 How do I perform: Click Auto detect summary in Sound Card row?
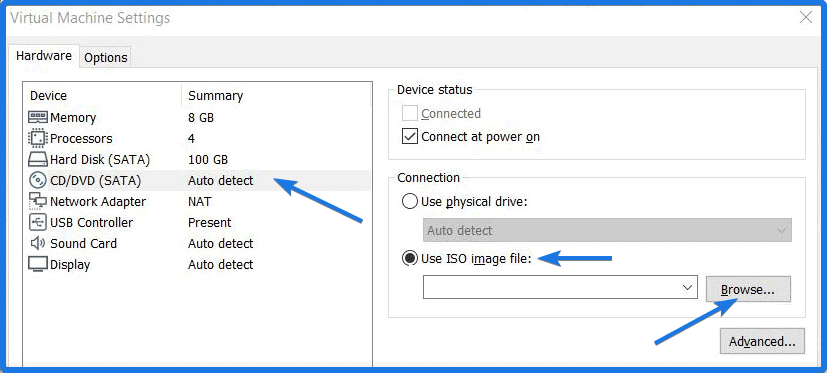[220, 244]
